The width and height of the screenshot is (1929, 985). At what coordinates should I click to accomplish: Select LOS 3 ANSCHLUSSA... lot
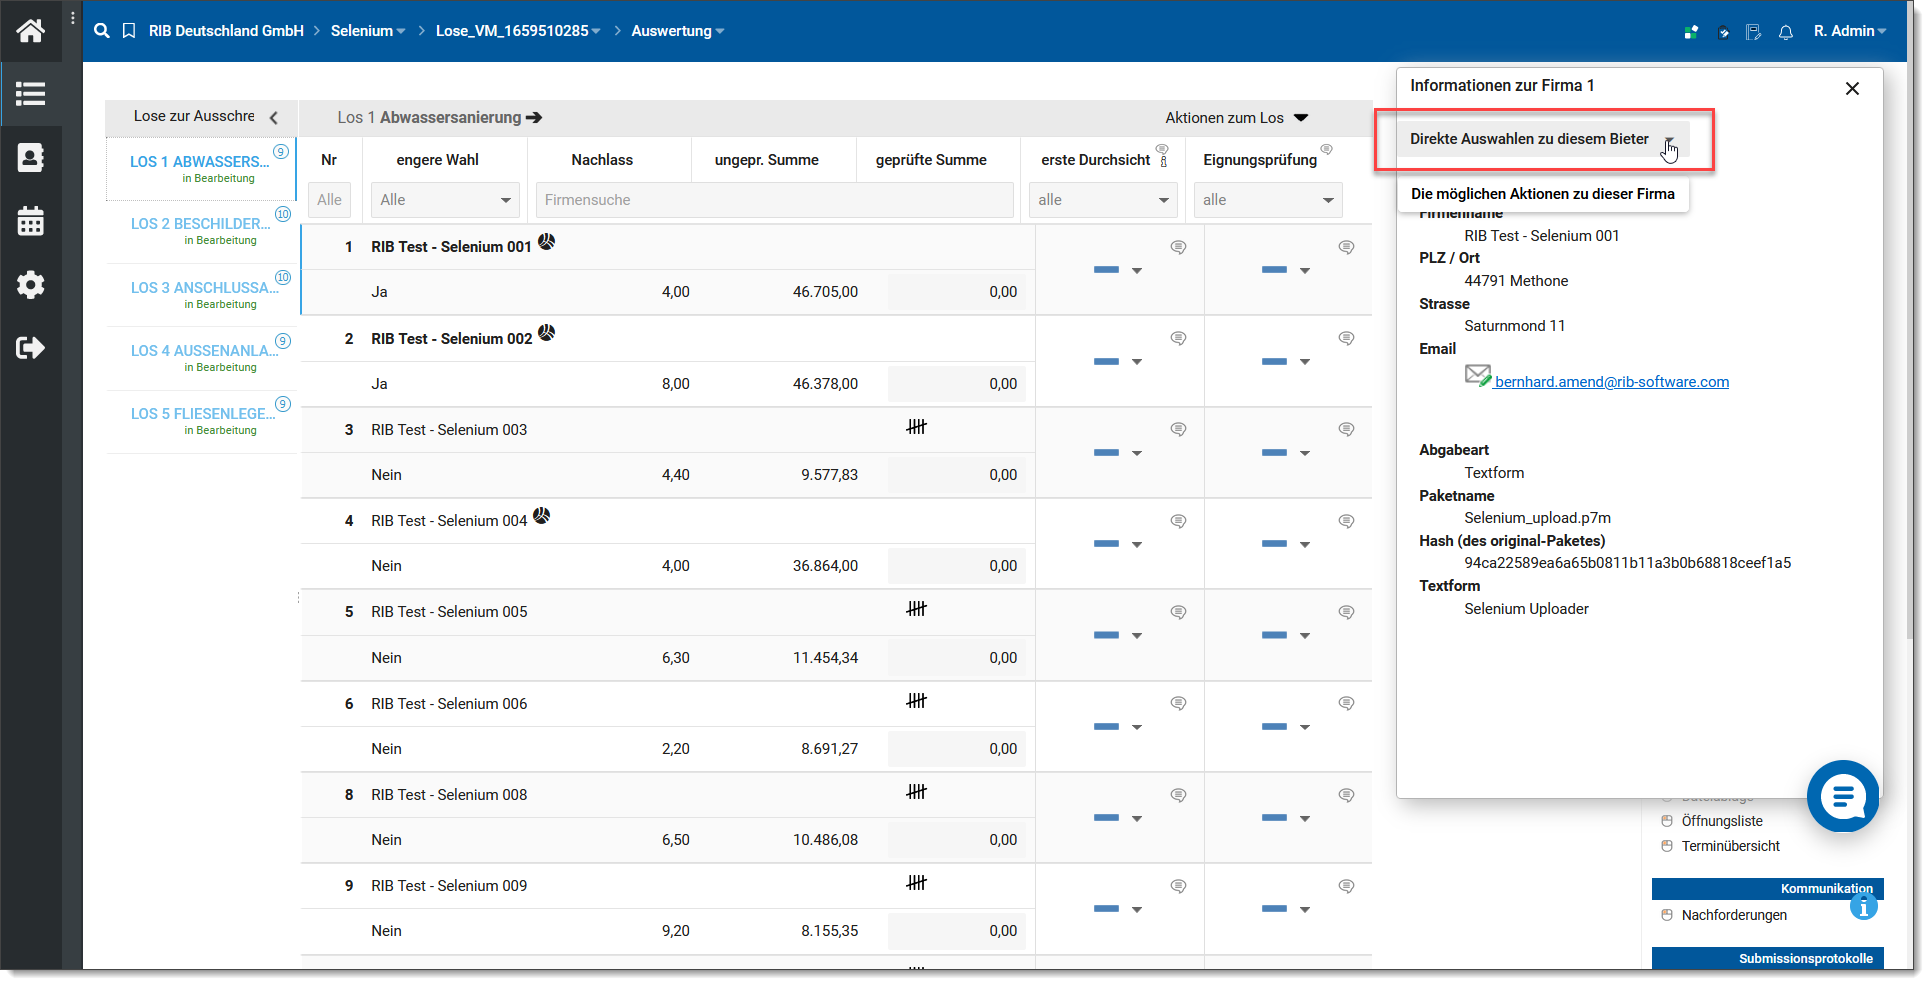[201, 294]
